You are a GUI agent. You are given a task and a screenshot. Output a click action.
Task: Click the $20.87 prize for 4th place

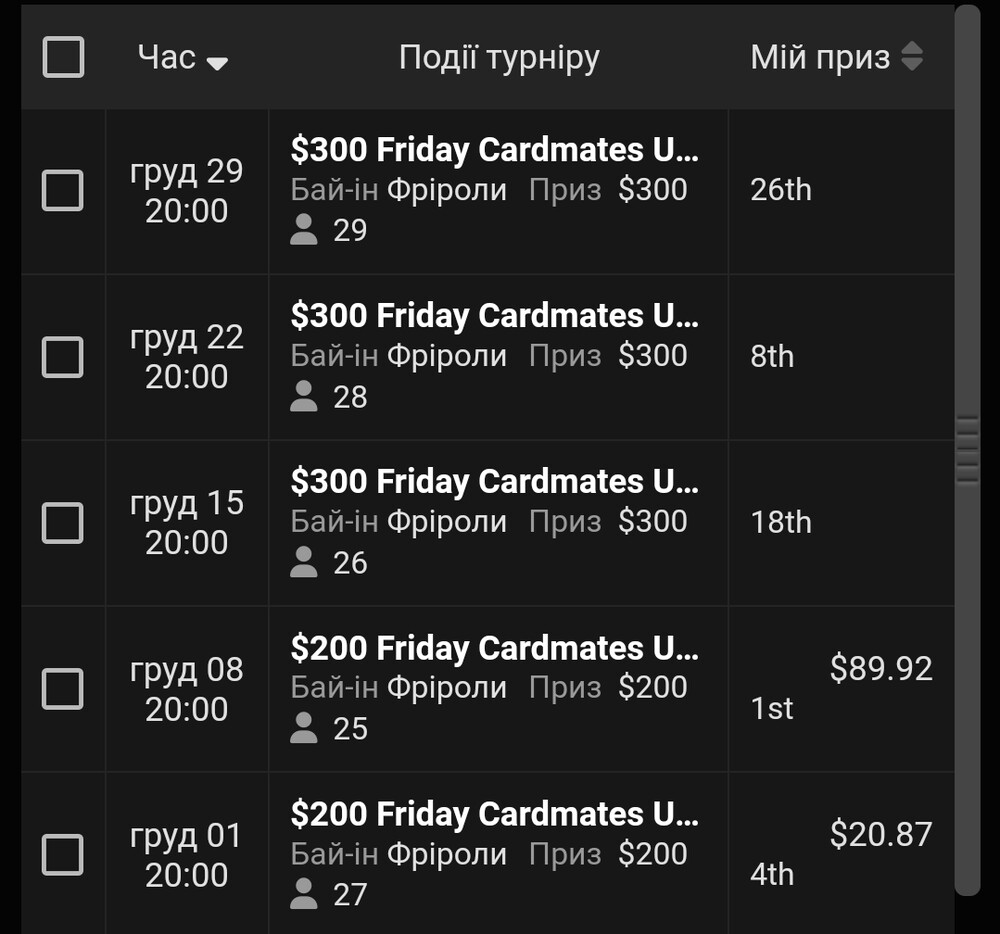pyautogui.click(x=881, y=834)
